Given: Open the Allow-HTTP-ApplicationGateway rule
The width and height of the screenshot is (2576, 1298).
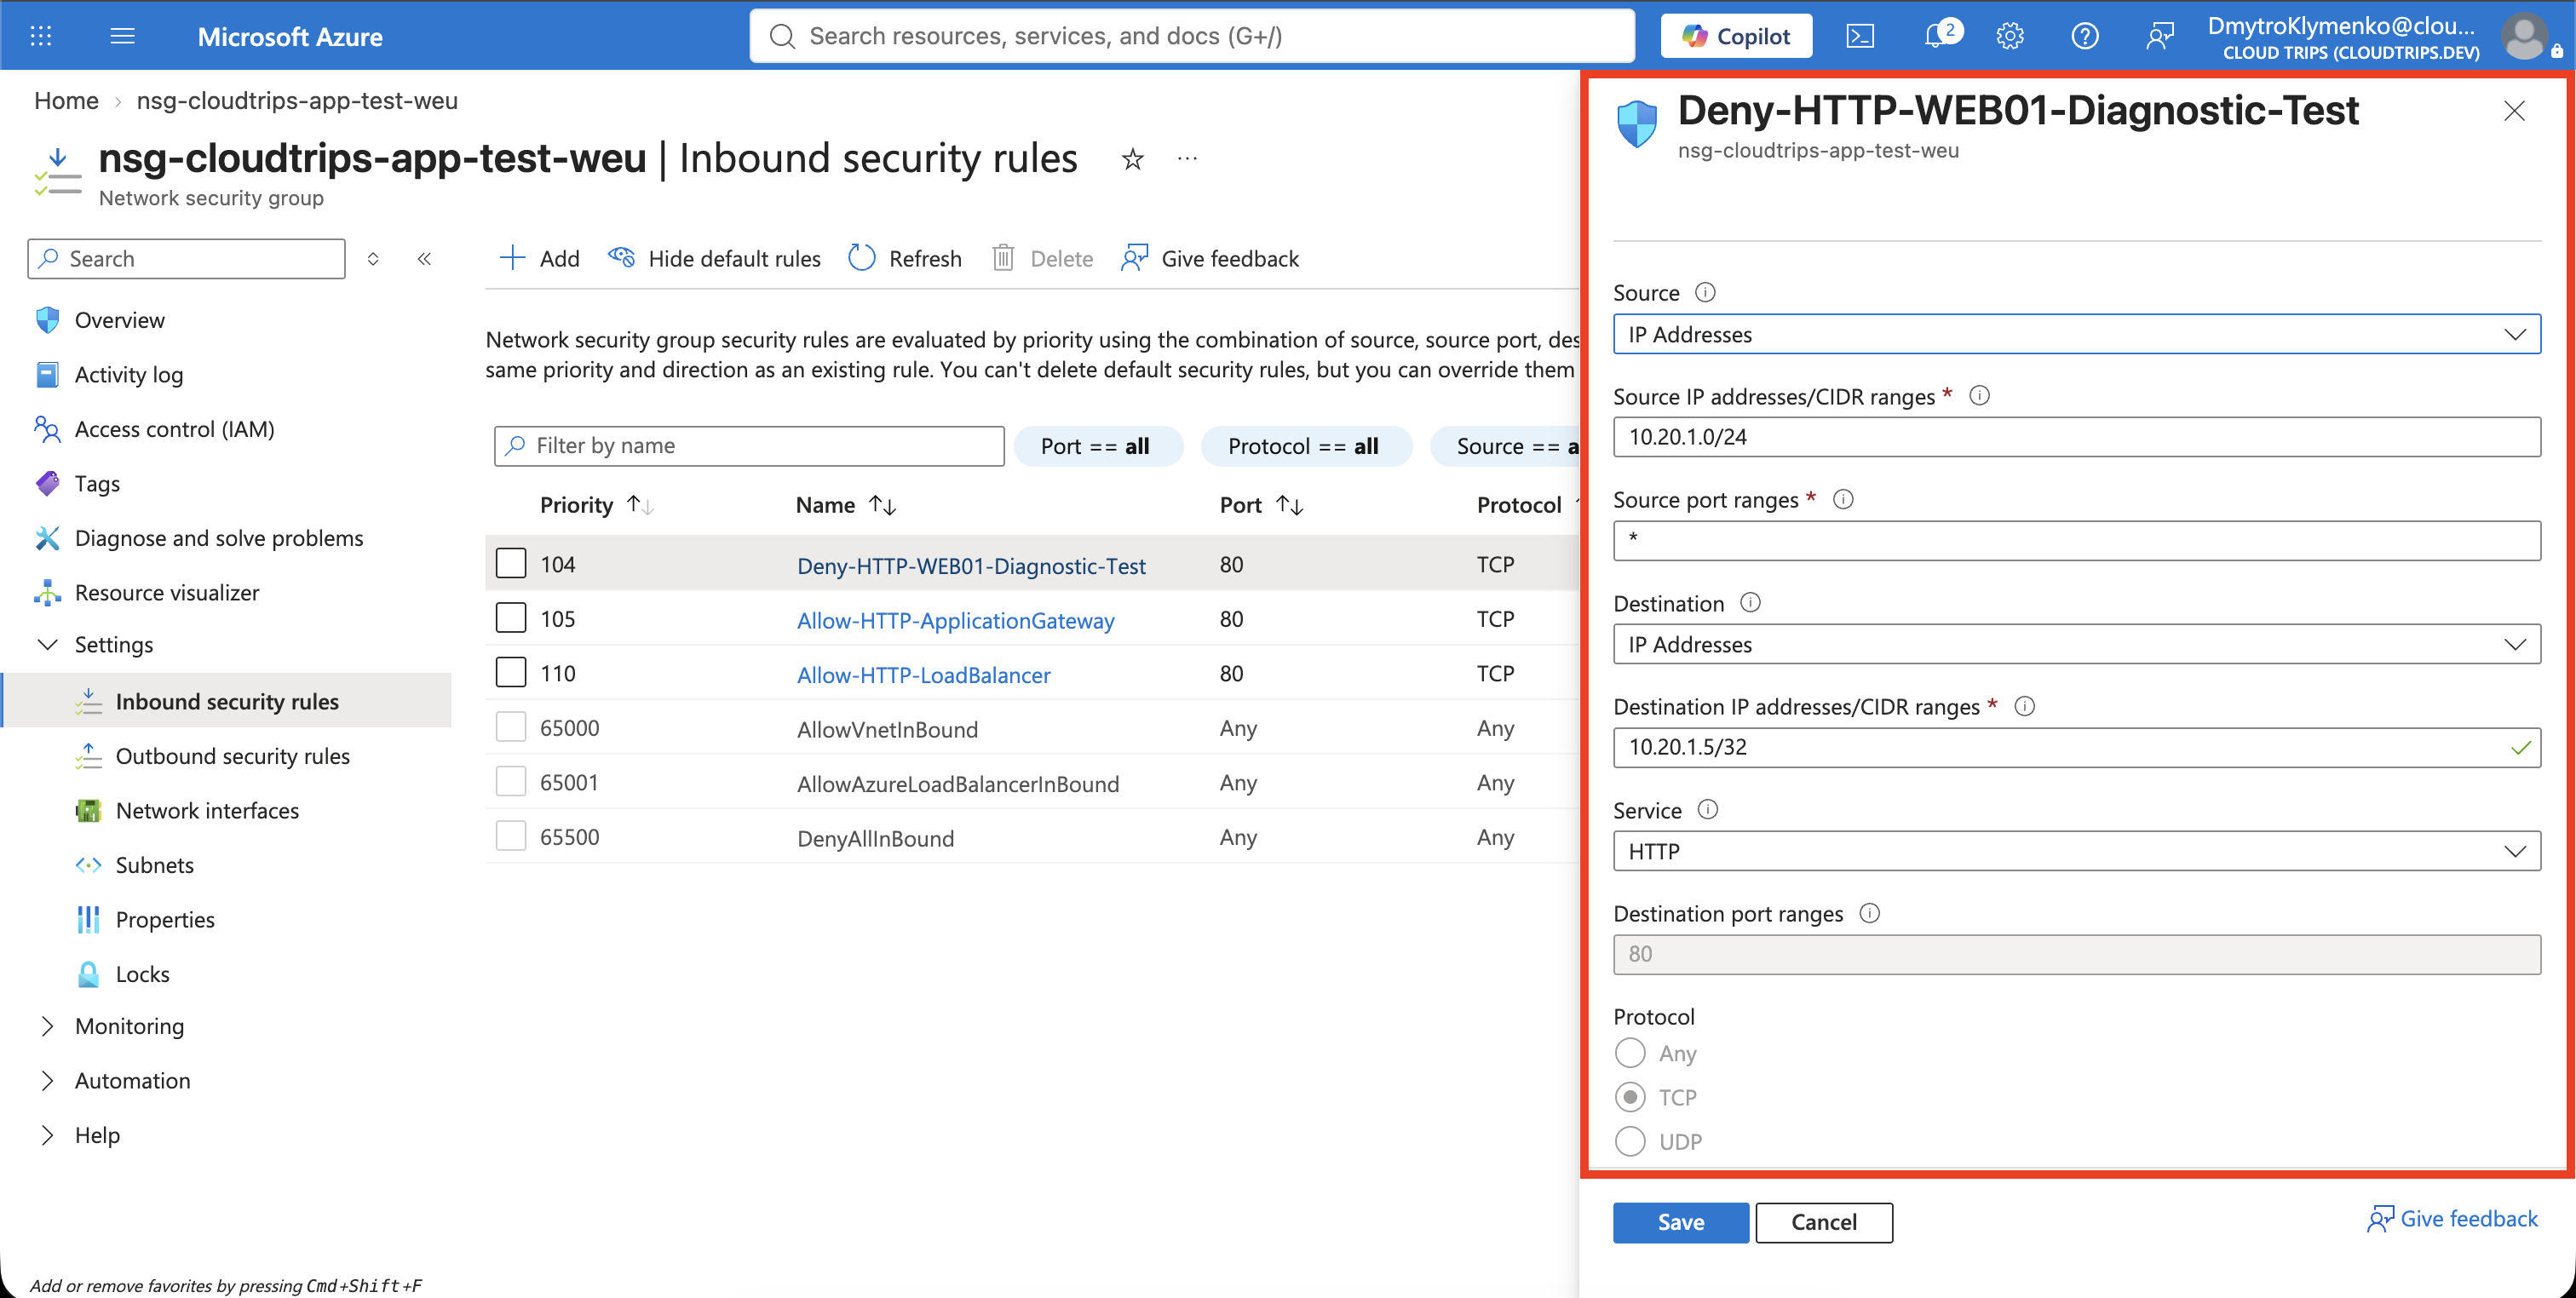Looking at the screenshot, I should 955,620.
